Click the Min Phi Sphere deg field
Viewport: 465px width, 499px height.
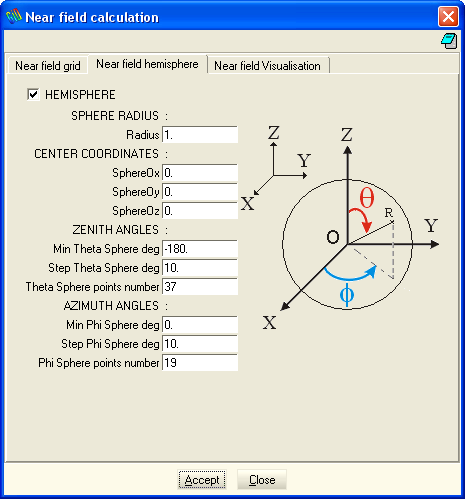200,325
